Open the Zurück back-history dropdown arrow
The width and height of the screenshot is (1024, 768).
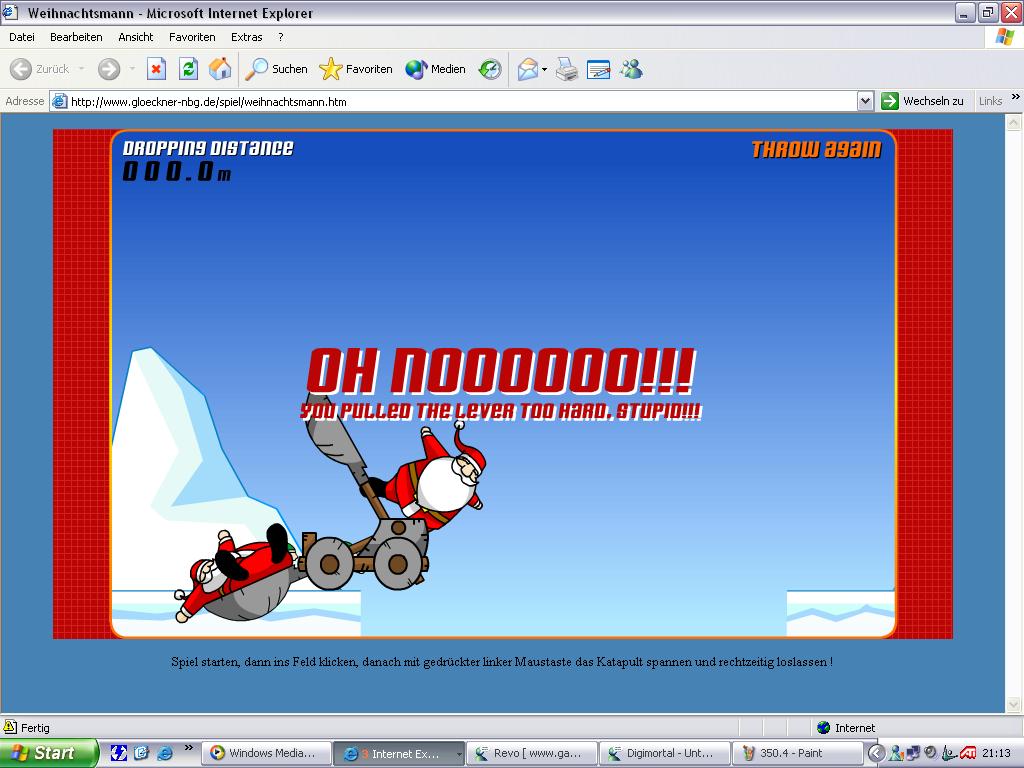click(82, 69)
